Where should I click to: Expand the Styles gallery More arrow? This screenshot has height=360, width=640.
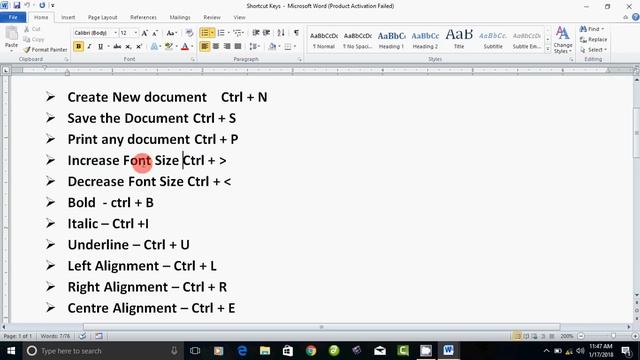coord(548,49)
